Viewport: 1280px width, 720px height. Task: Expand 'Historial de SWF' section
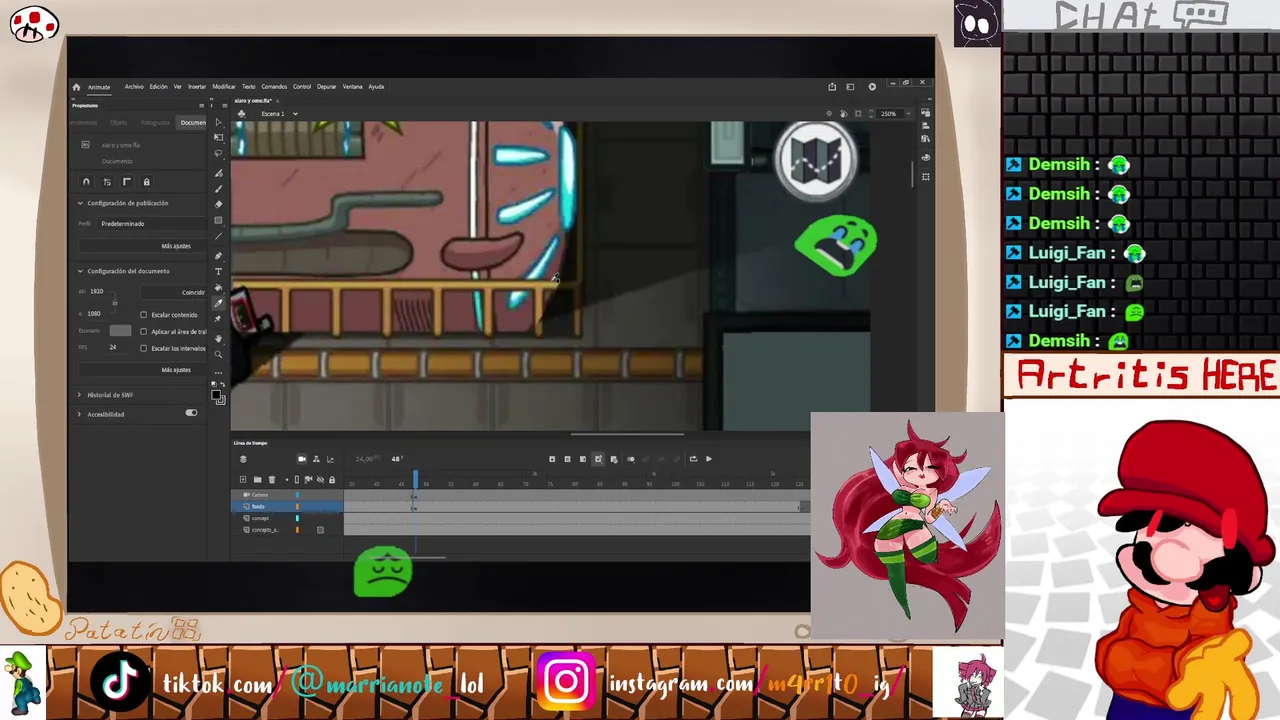pyautogui.click(x=80, y=395)
